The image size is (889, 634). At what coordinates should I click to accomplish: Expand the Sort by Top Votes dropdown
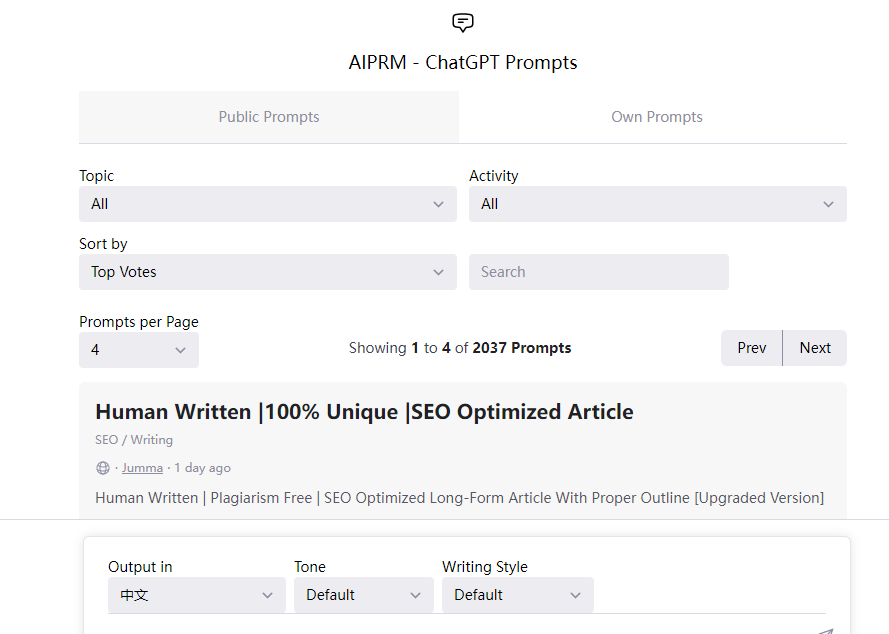pos(268,272)
